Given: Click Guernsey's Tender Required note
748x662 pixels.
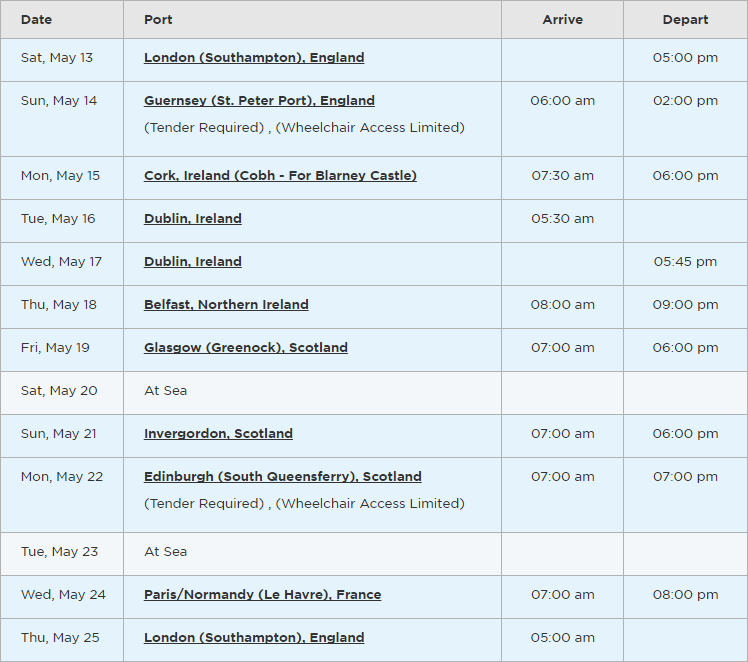Looking at the screenshot, I should [204, 128].
